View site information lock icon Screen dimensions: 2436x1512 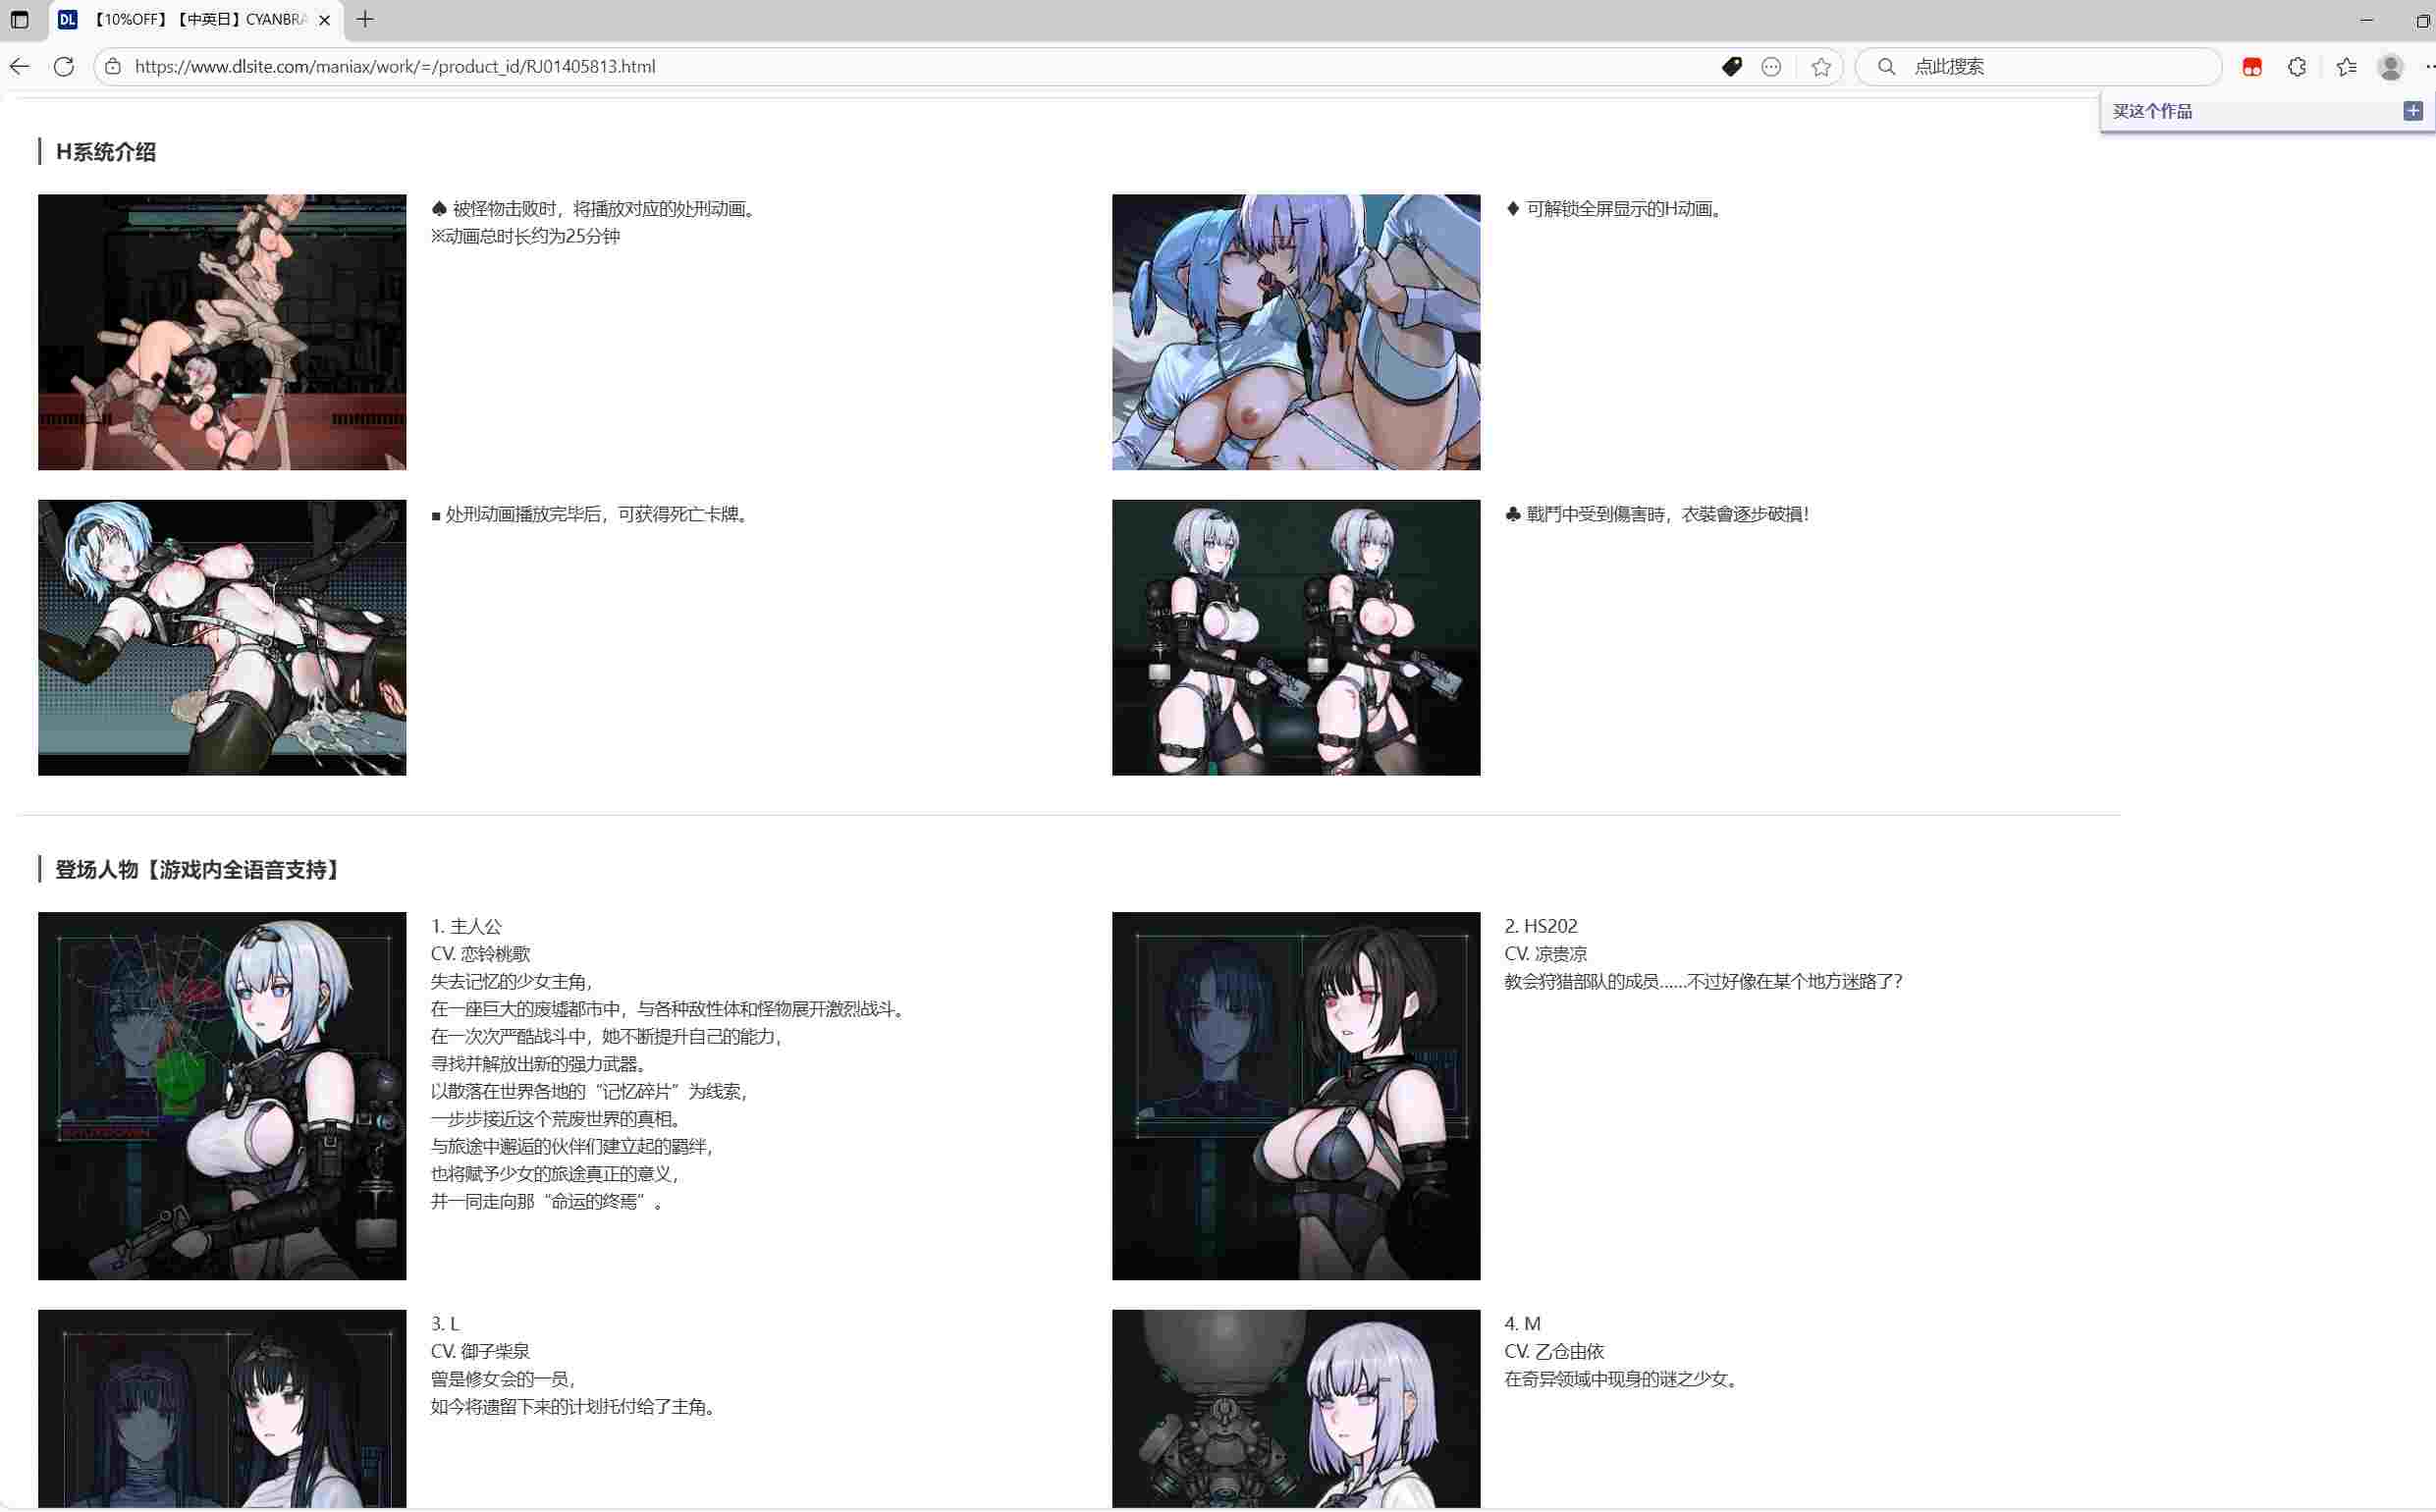click(113, 66)
